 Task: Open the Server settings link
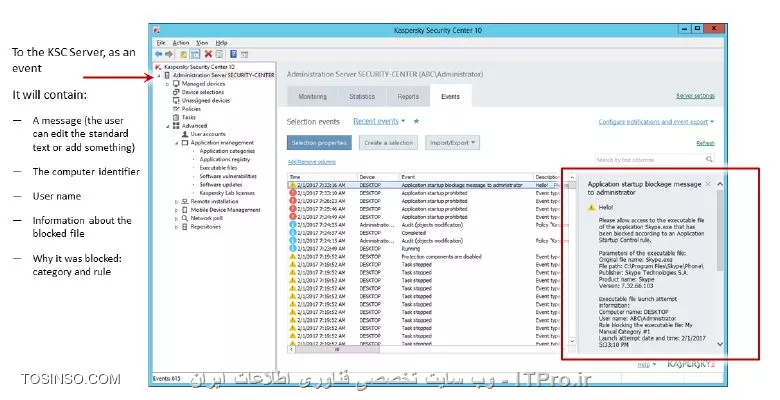coord(695,96)
